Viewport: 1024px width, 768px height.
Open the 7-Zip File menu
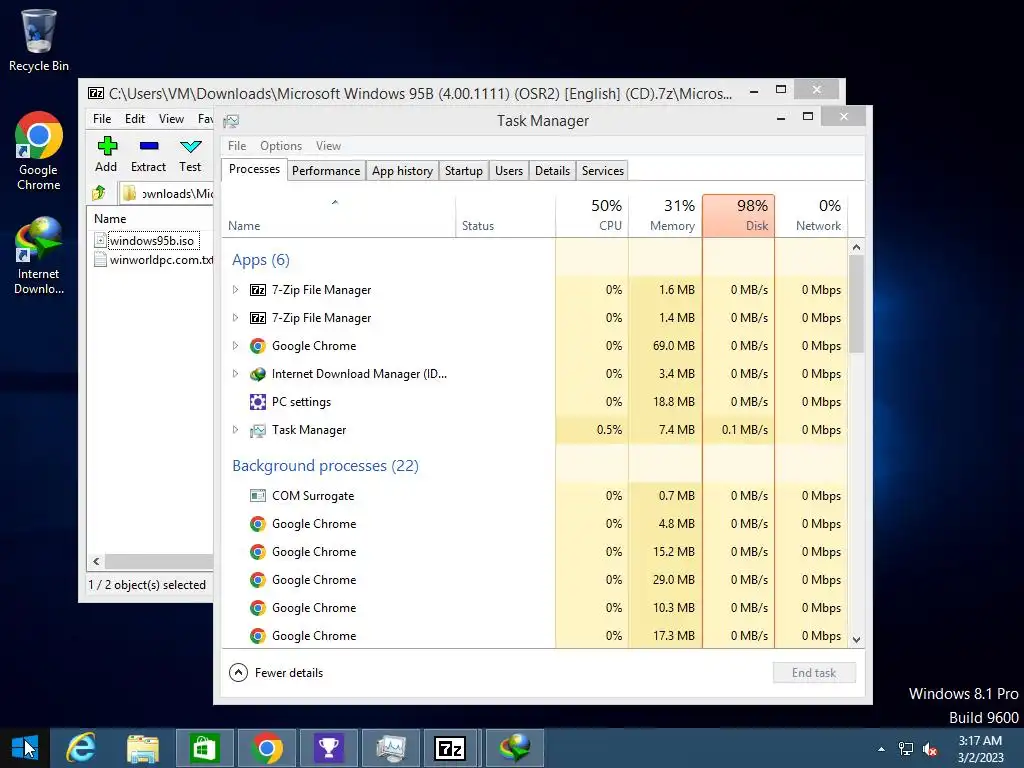coord(102,119)
